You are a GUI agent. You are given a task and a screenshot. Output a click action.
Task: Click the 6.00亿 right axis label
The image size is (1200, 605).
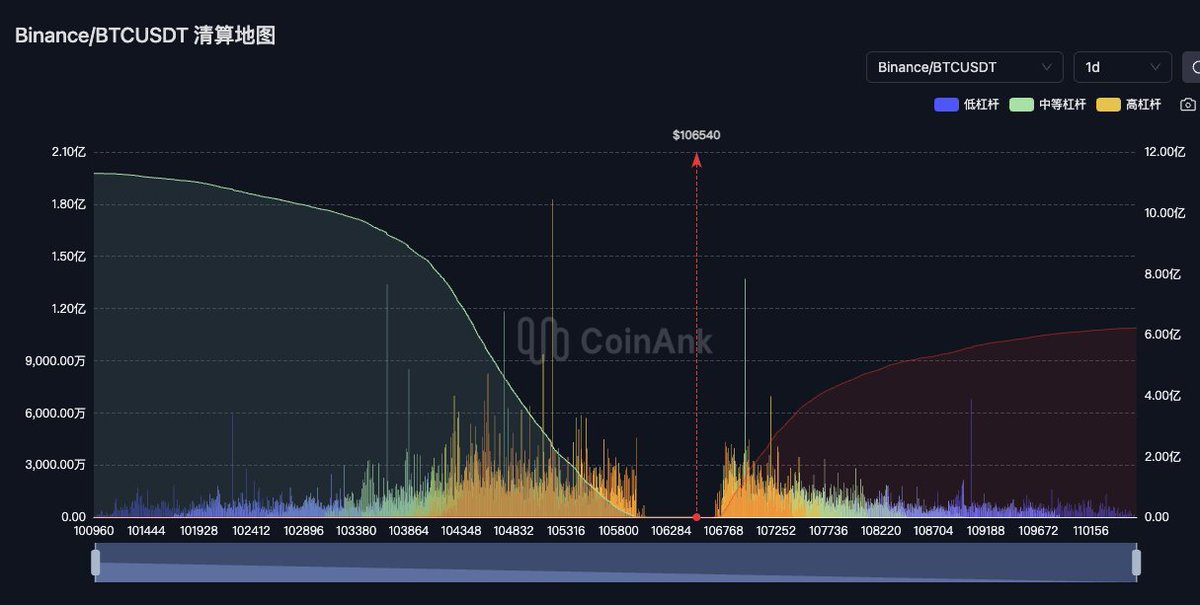click(1162, 335)
